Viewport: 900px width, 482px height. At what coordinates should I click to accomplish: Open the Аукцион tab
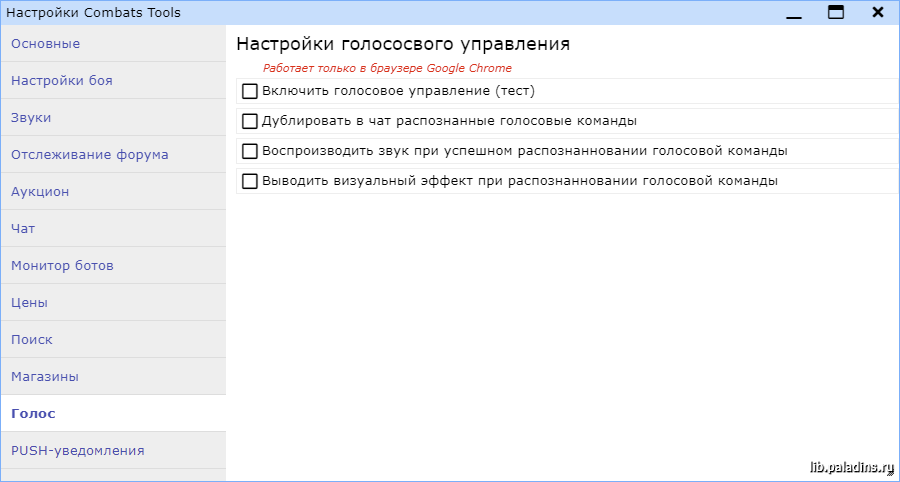[x=114, y=192]
